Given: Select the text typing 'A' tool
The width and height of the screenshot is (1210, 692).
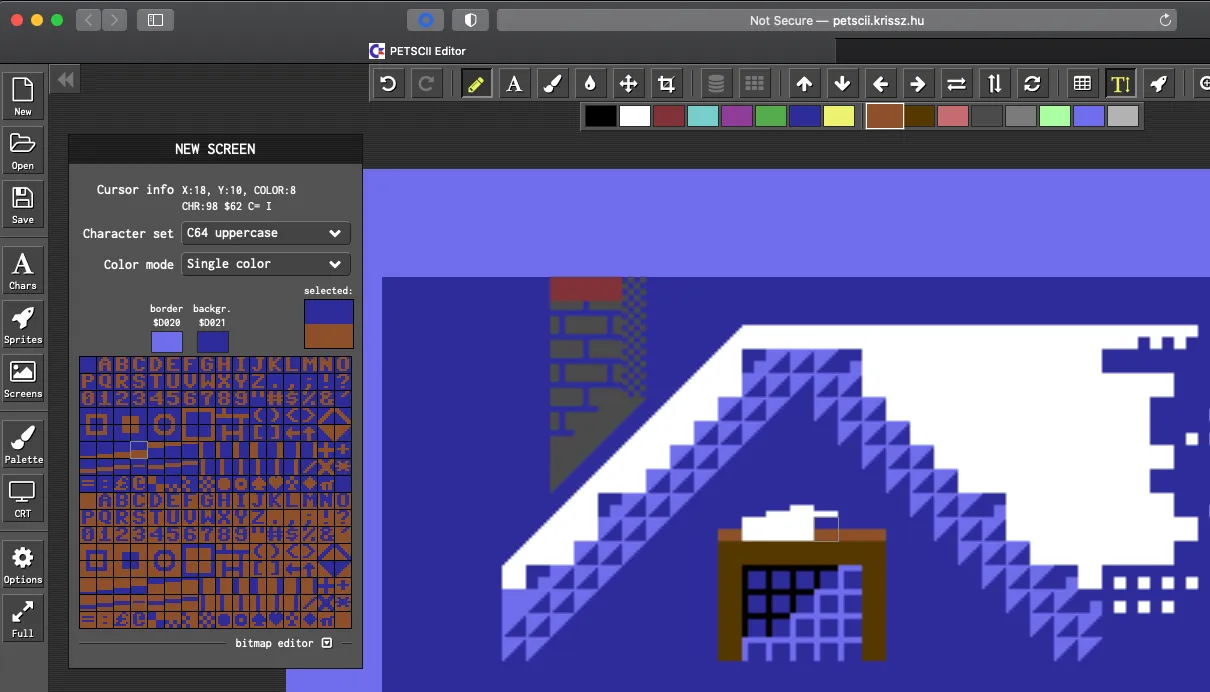Looking at the screenshot, I should [x=514, y=84].
